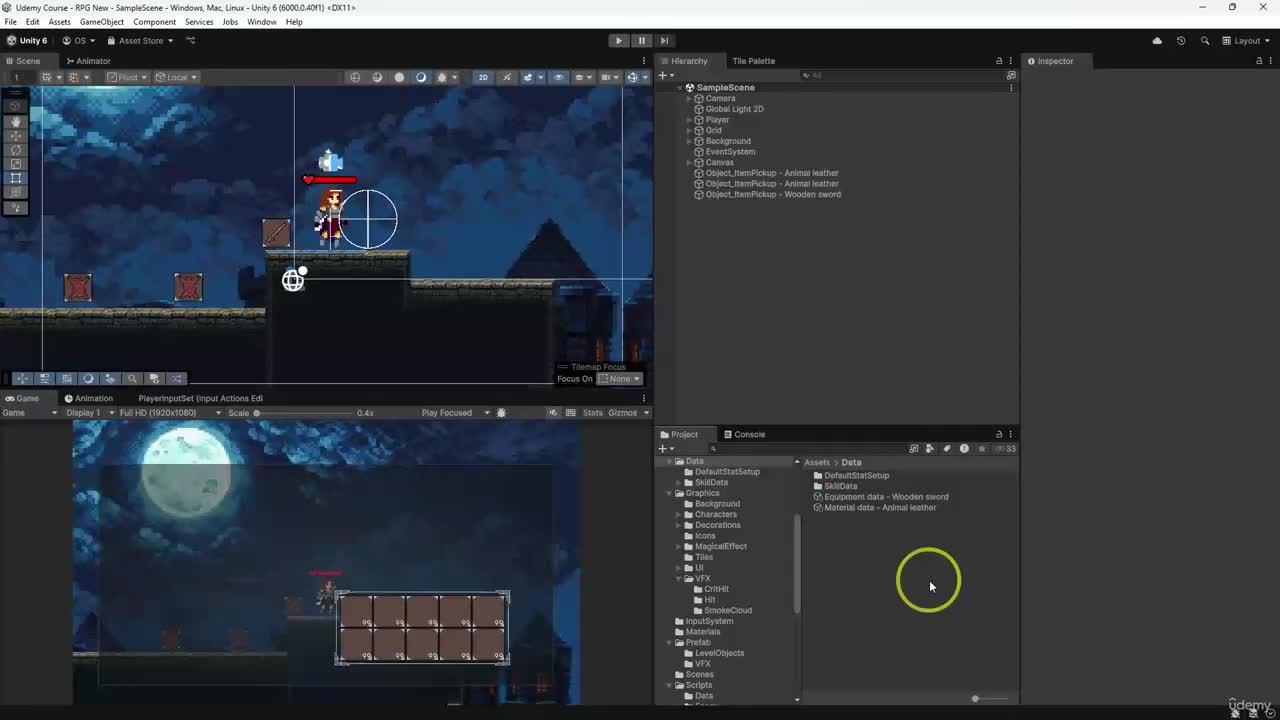Open the Local handle rotation dropdown

click(177, 77)
